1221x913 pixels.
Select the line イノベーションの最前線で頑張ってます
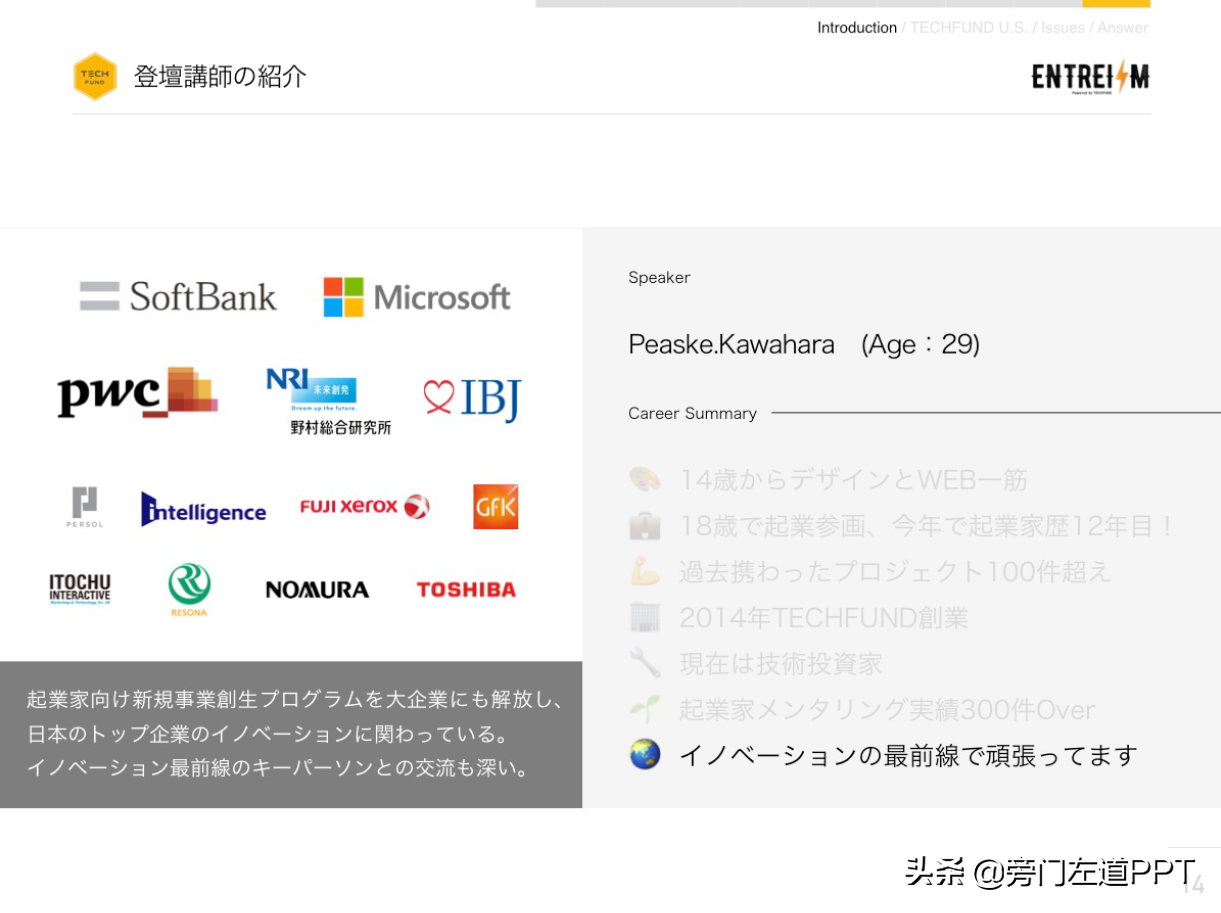(908, 755)
